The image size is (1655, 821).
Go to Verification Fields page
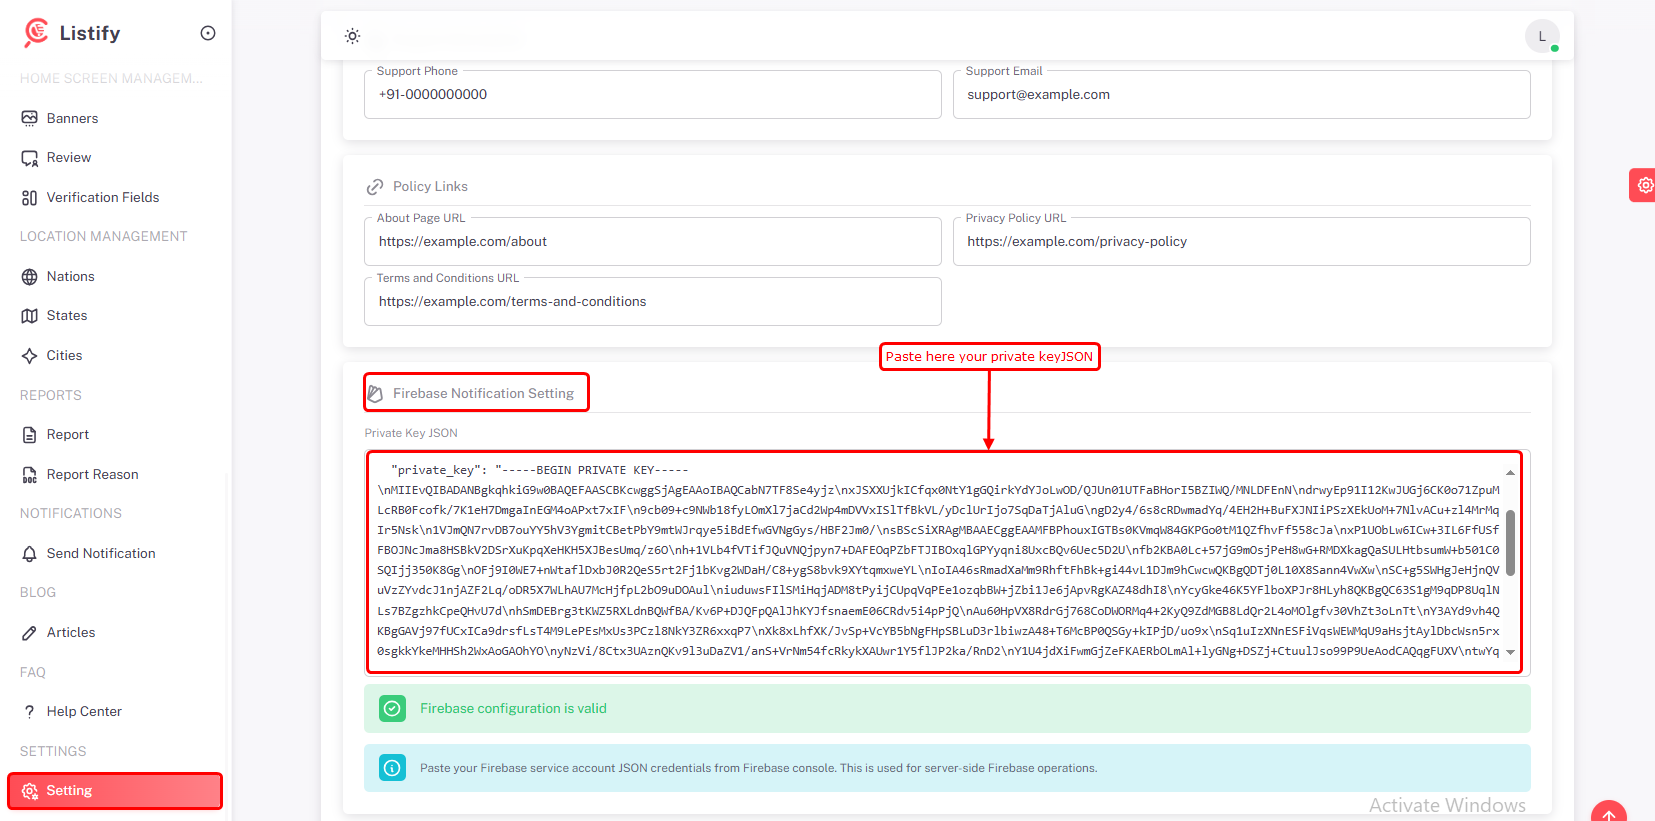click(x=102, y=197)
